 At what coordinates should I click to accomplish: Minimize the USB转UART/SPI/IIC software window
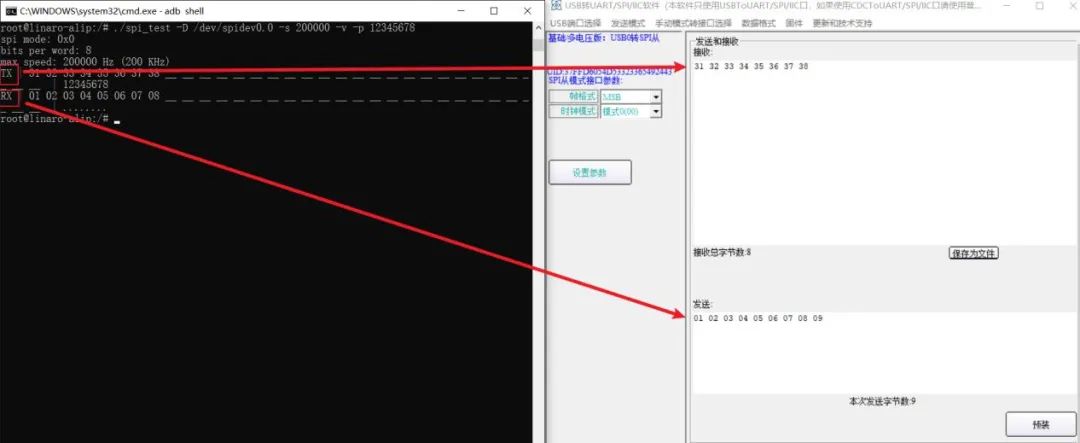[1005, 6]
